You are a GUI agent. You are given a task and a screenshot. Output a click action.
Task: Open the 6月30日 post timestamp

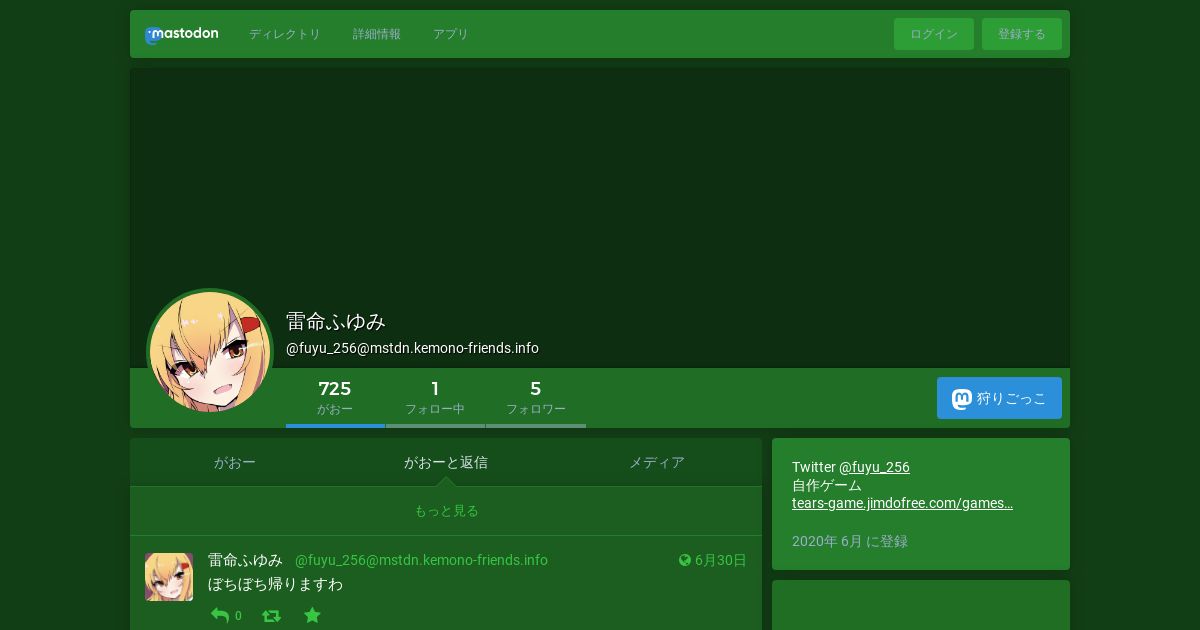[x=720, y=560]
